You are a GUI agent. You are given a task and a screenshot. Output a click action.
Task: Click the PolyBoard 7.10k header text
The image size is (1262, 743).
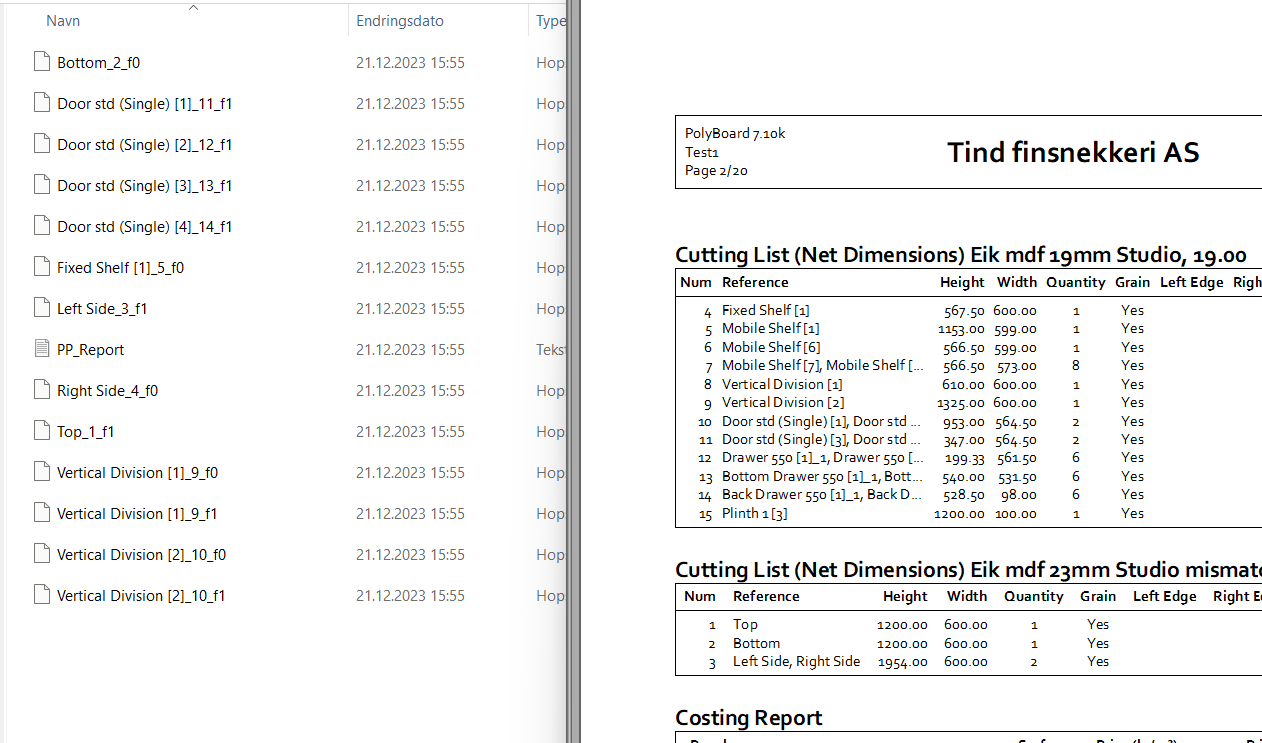click(x=735, y=134)
